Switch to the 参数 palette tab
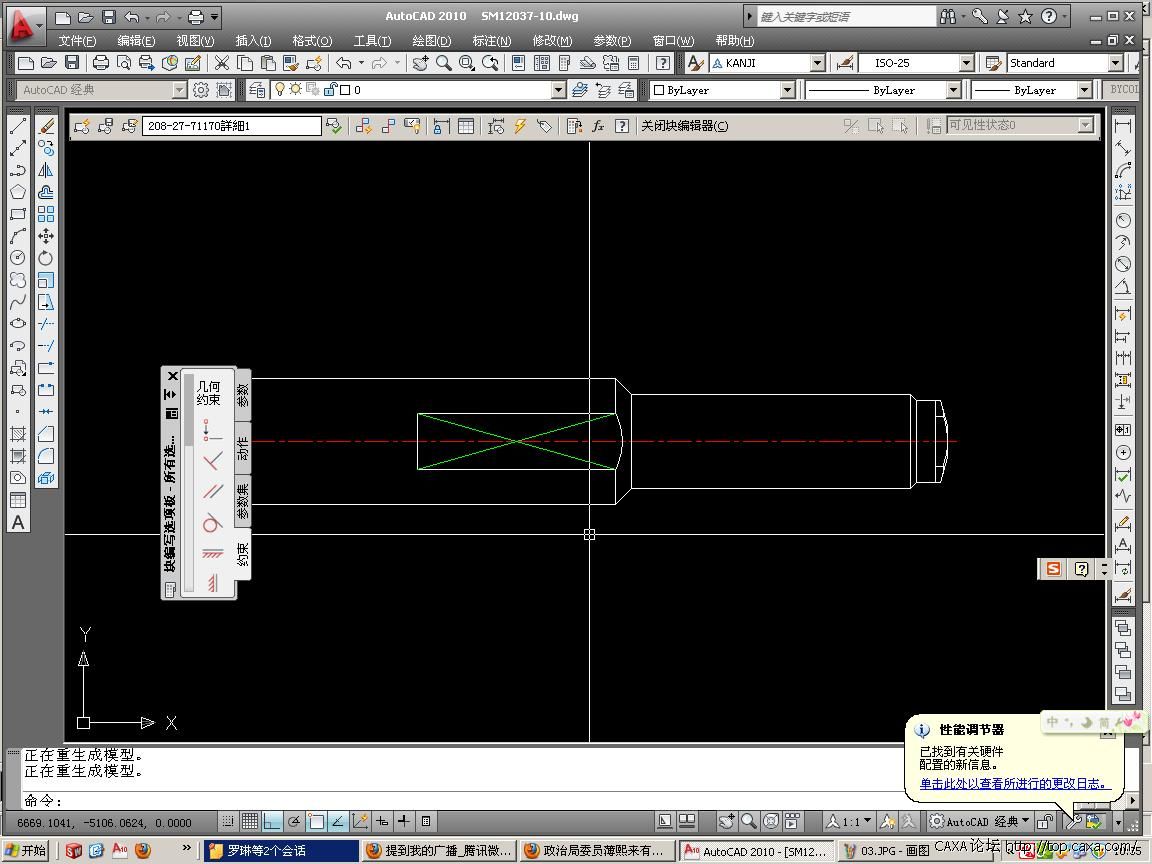Screen dimensions: 1152x864 [x=243, y=393]
